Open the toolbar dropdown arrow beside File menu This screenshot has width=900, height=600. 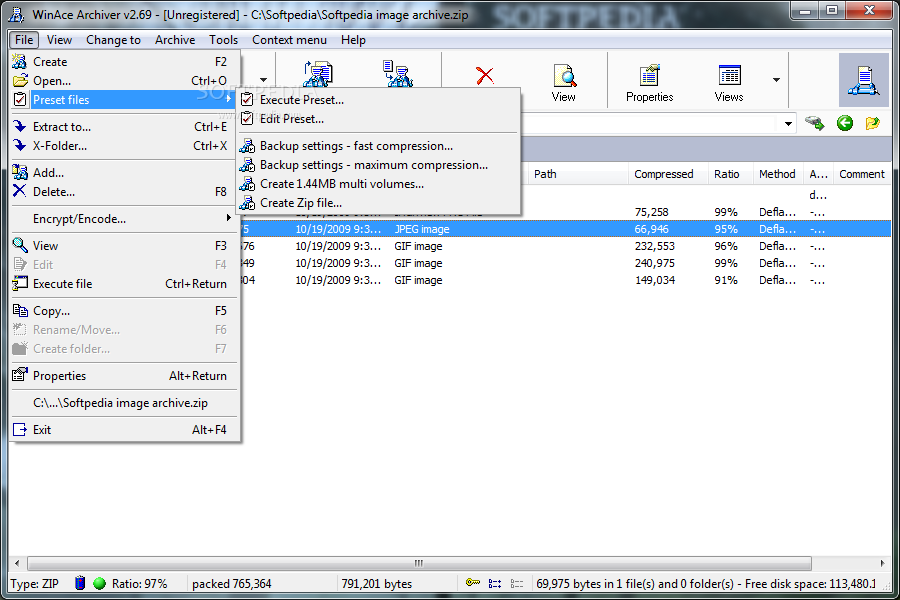pyautogui.click(x=263, y=80)
